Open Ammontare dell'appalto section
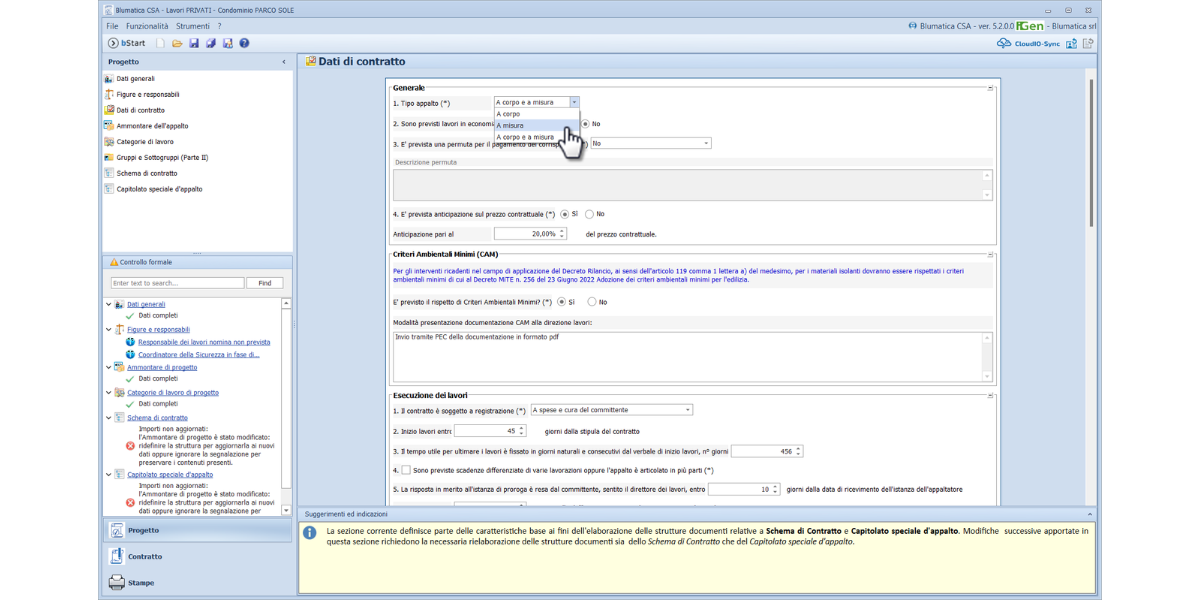Viewport: 1200px width, 600px height. tap(152, 126)
